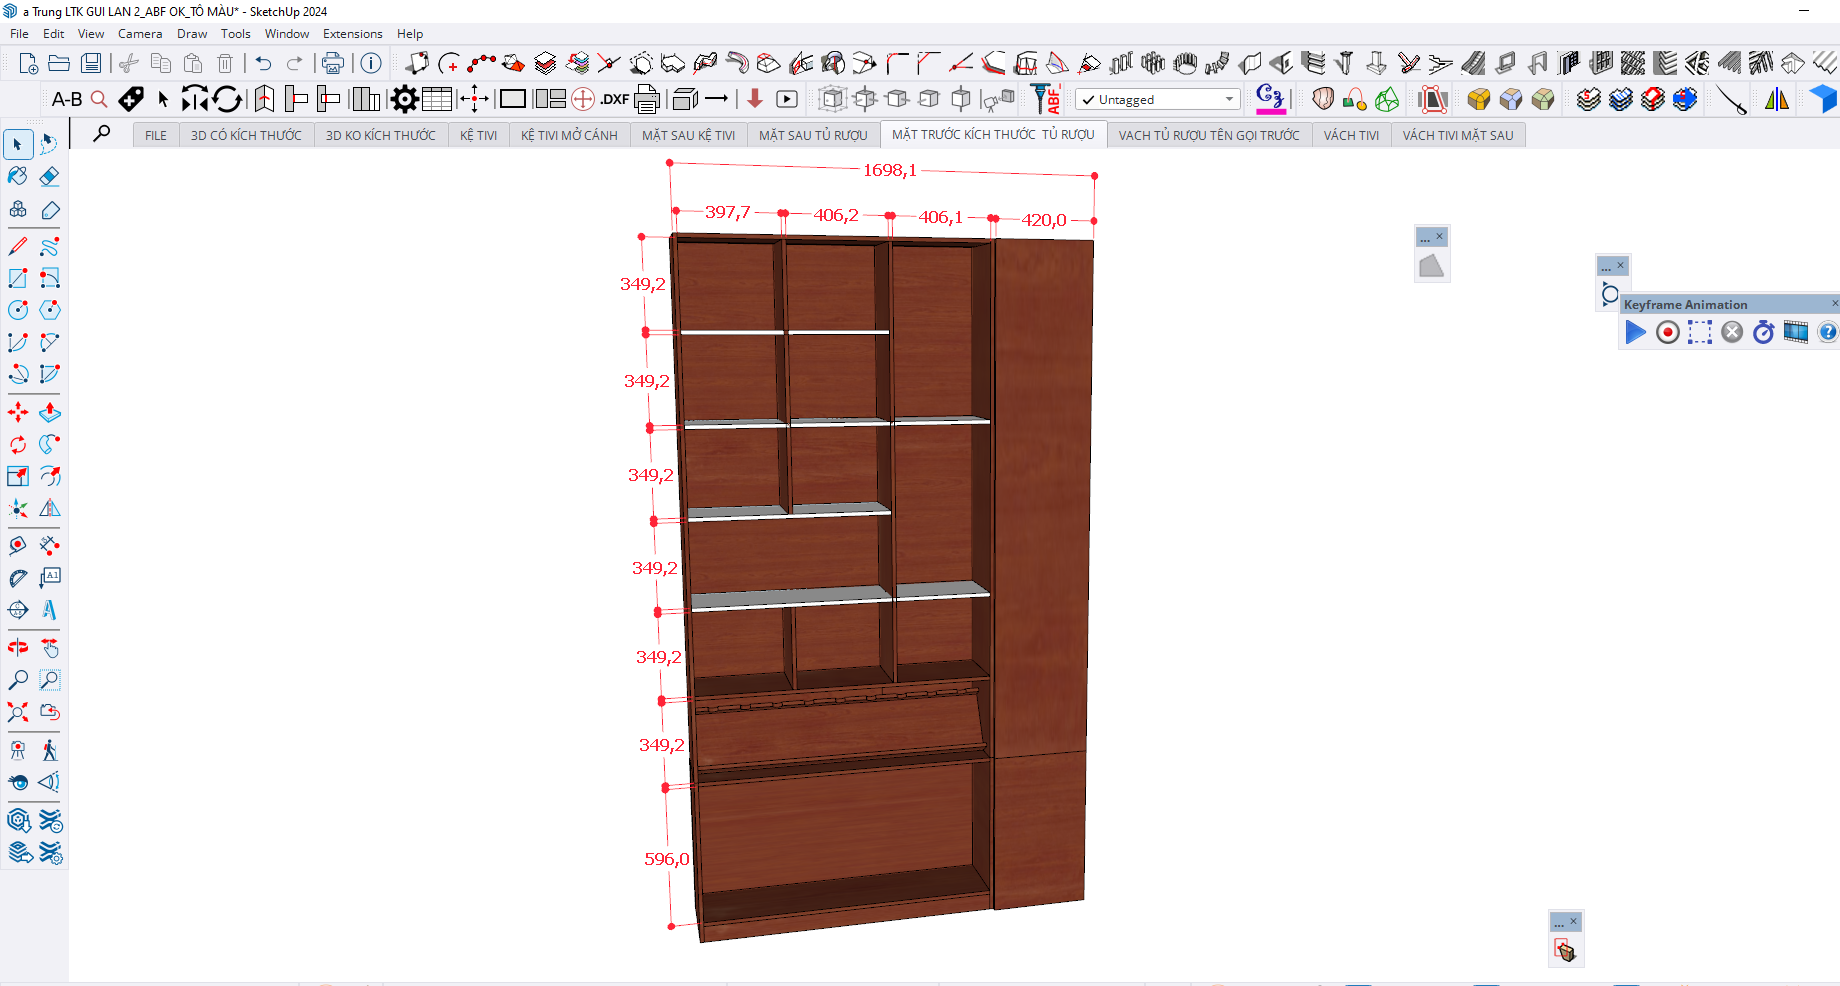Click the Undo button
This screenshot has width=1840, height=986.
tap(263, 64)
